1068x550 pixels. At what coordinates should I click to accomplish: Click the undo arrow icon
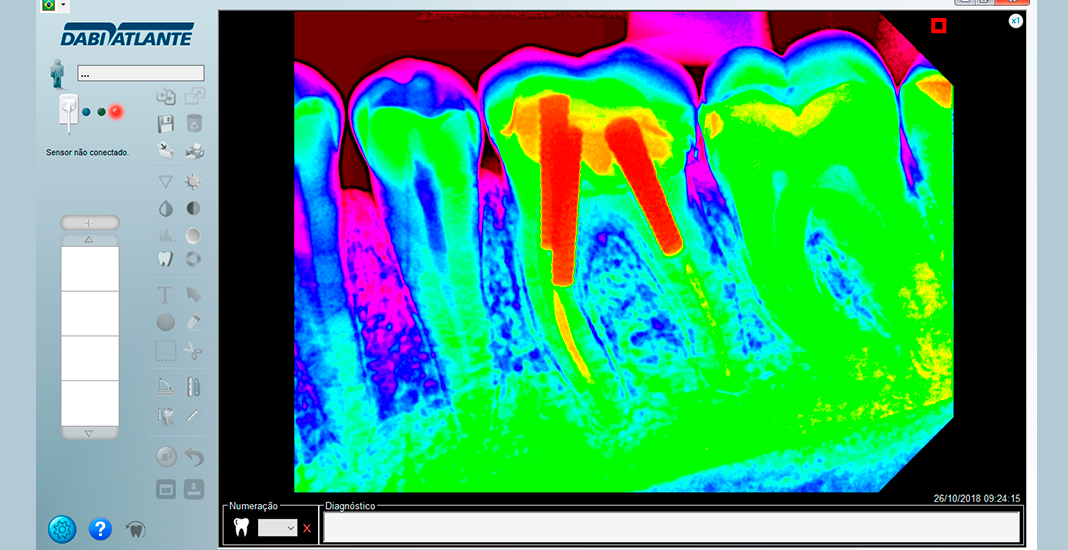tap(195, 457)
